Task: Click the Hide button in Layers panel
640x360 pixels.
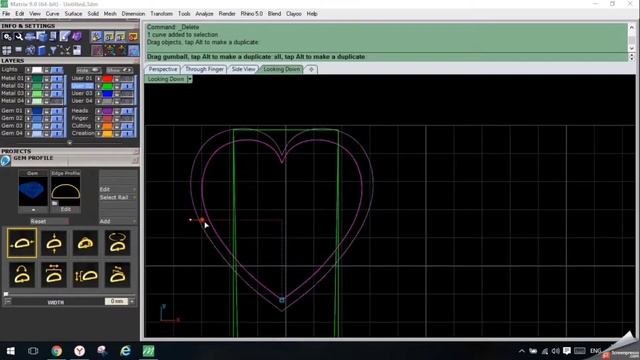Action: [x=88, y=70]
